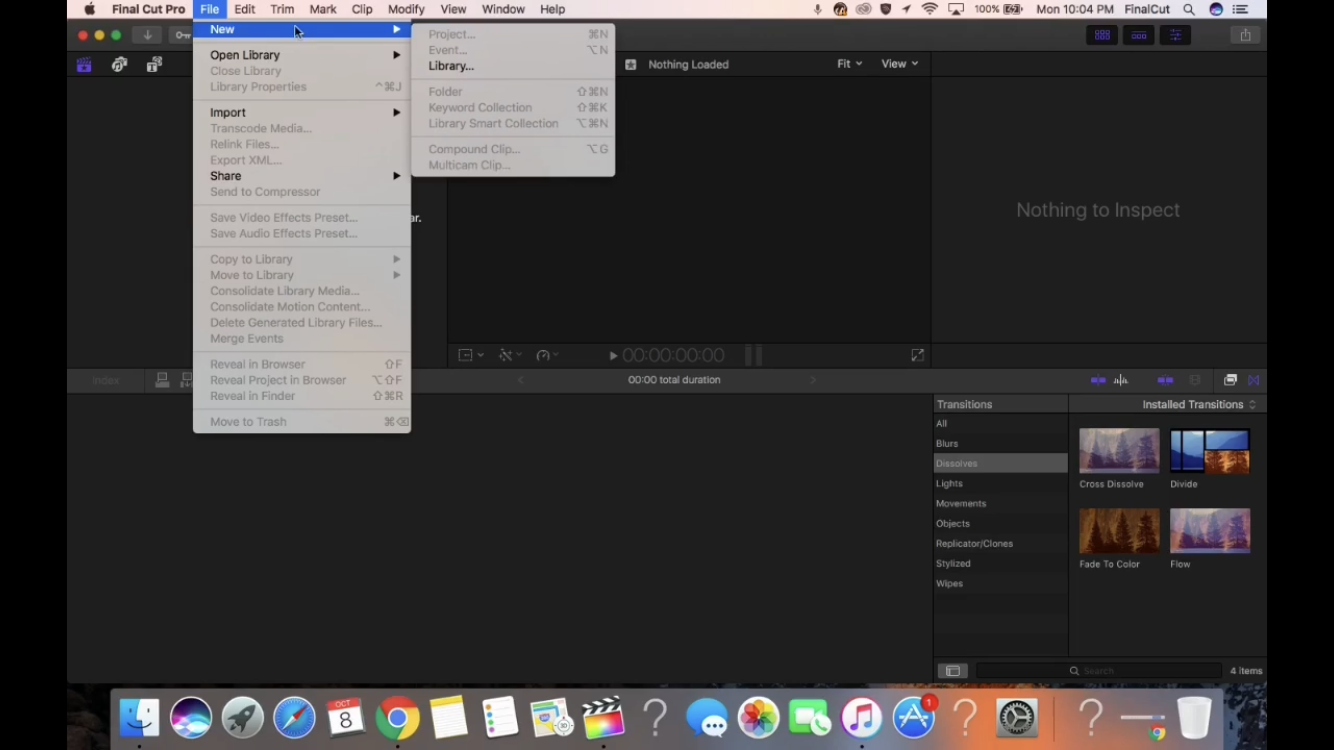1334x750 pixels.
Task: Click the audio waveform icon in timeline toolbar
Action: pos(1121,380)
